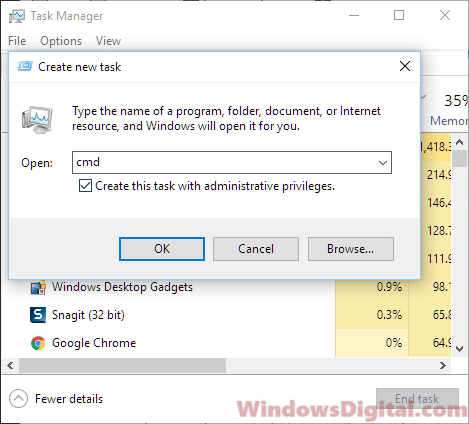Click the horizontal scrollbar right arrow

(443, 366)
